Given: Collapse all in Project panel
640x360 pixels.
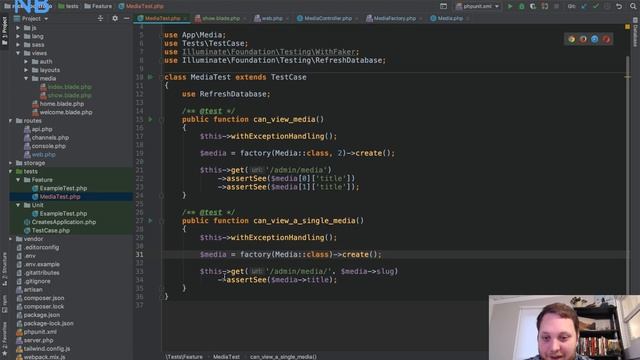Looking at the screenshot, I should [100, 18].
